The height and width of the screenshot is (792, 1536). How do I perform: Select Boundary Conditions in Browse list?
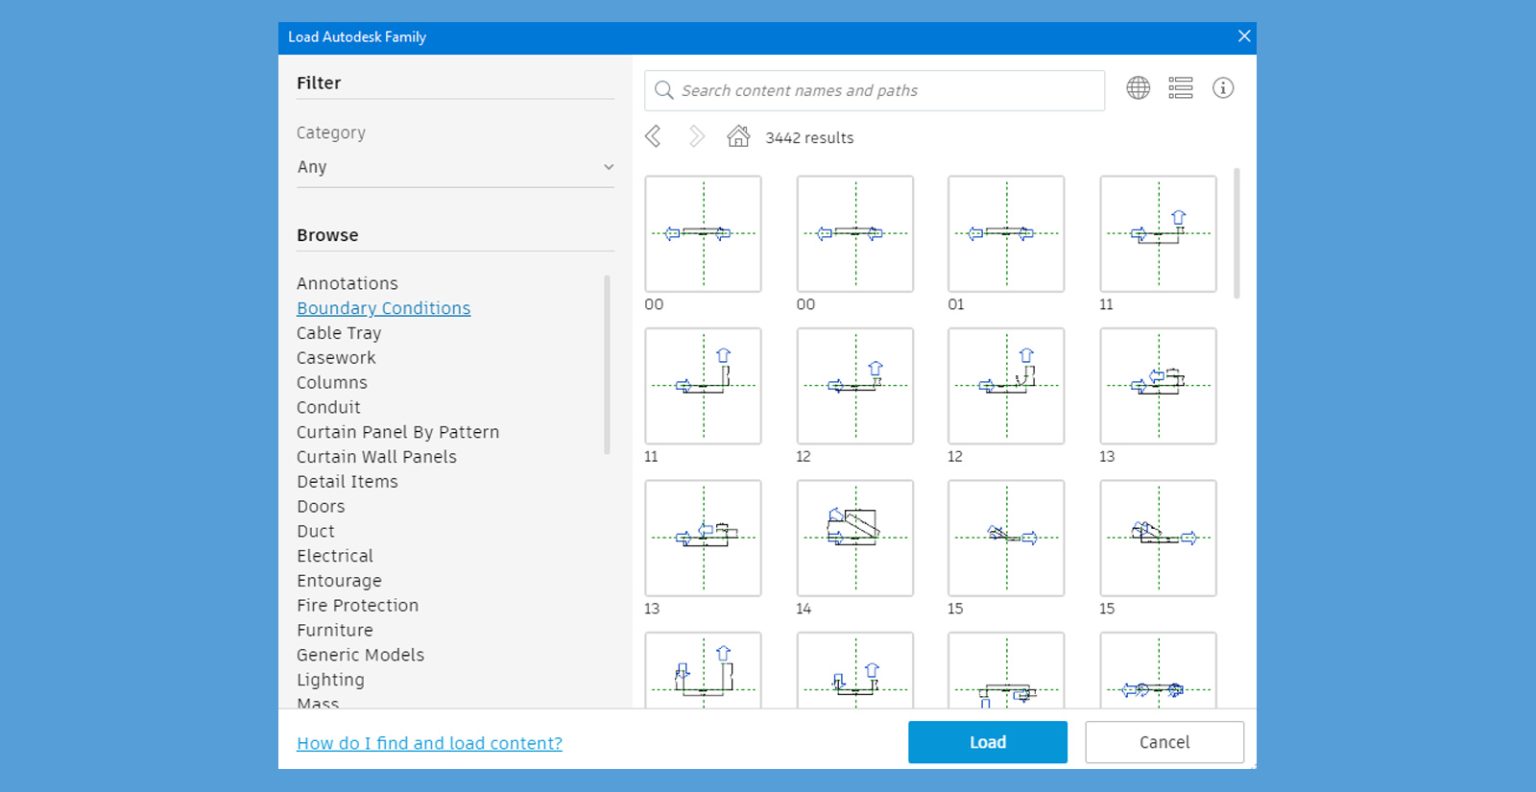[383, 308]
